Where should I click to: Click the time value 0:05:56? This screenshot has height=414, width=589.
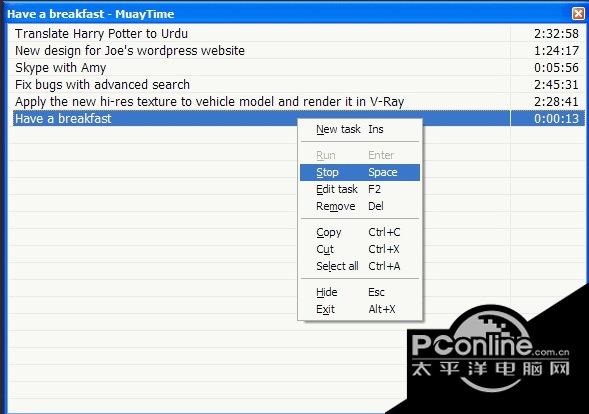[556, 68]
